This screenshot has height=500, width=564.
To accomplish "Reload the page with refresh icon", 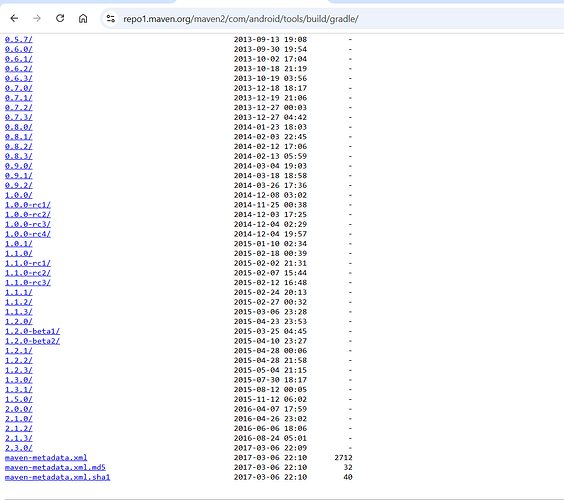I will [x=60, y=18].
